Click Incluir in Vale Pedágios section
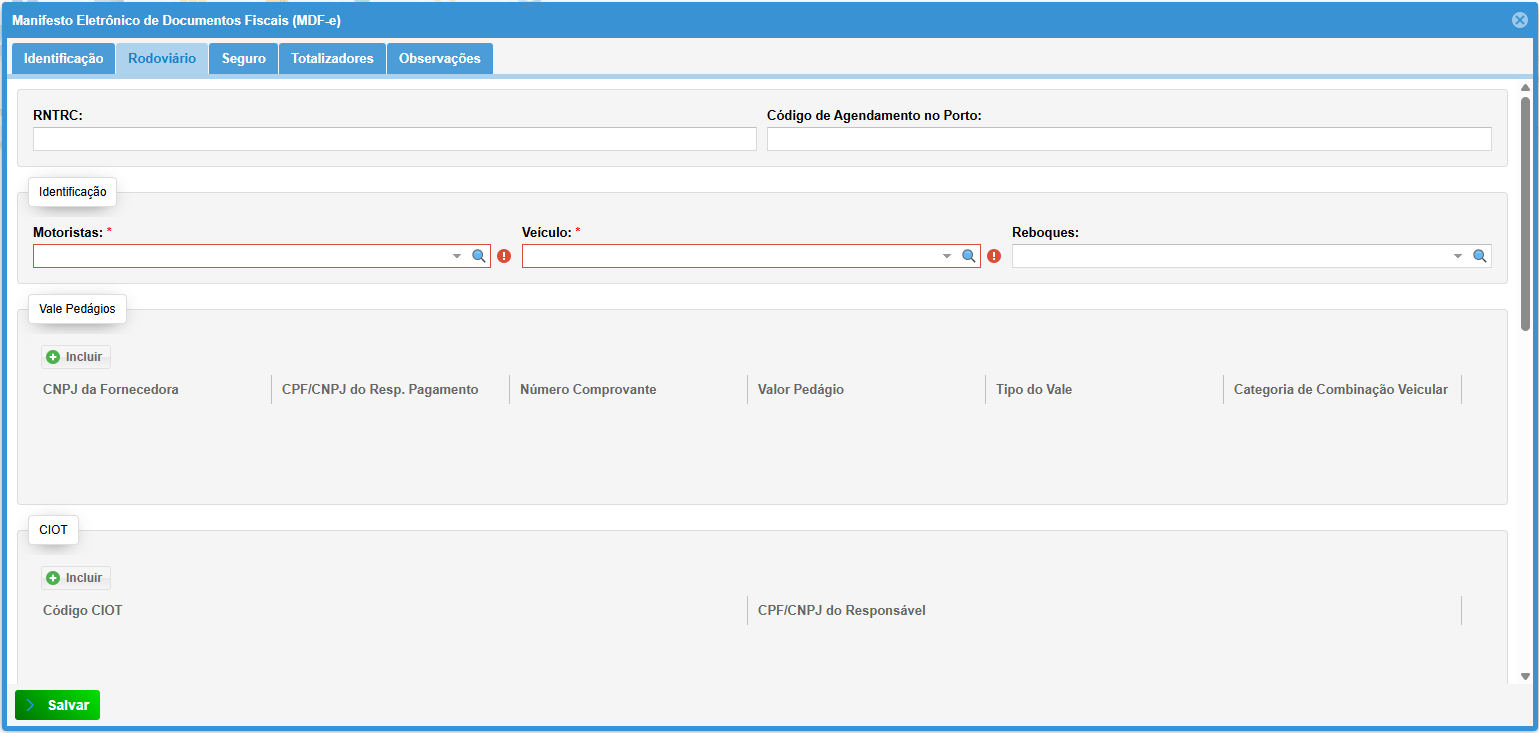Image resolution: width=1539 pixels, height=733 pixels. coord(76,357)
